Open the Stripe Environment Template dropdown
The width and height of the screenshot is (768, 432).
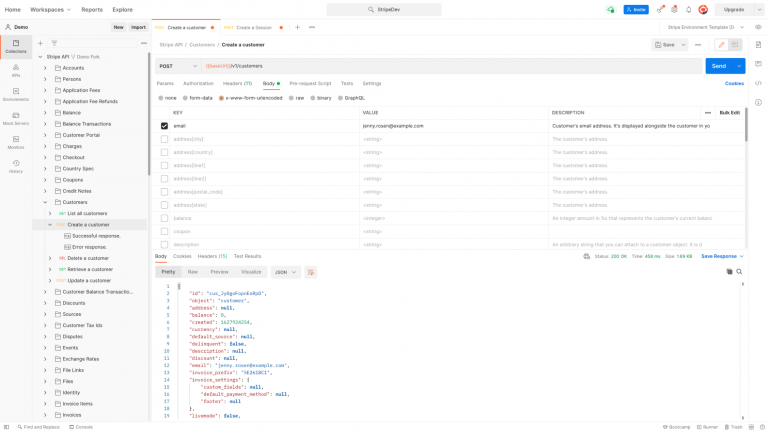[706, 27]
